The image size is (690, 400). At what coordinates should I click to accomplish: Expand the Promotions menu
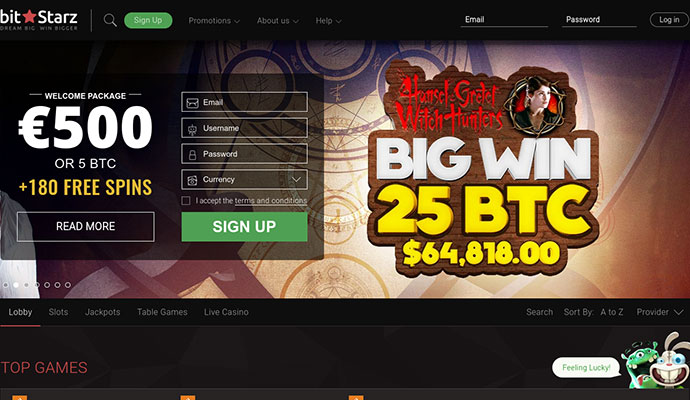(x=214, y=21)
